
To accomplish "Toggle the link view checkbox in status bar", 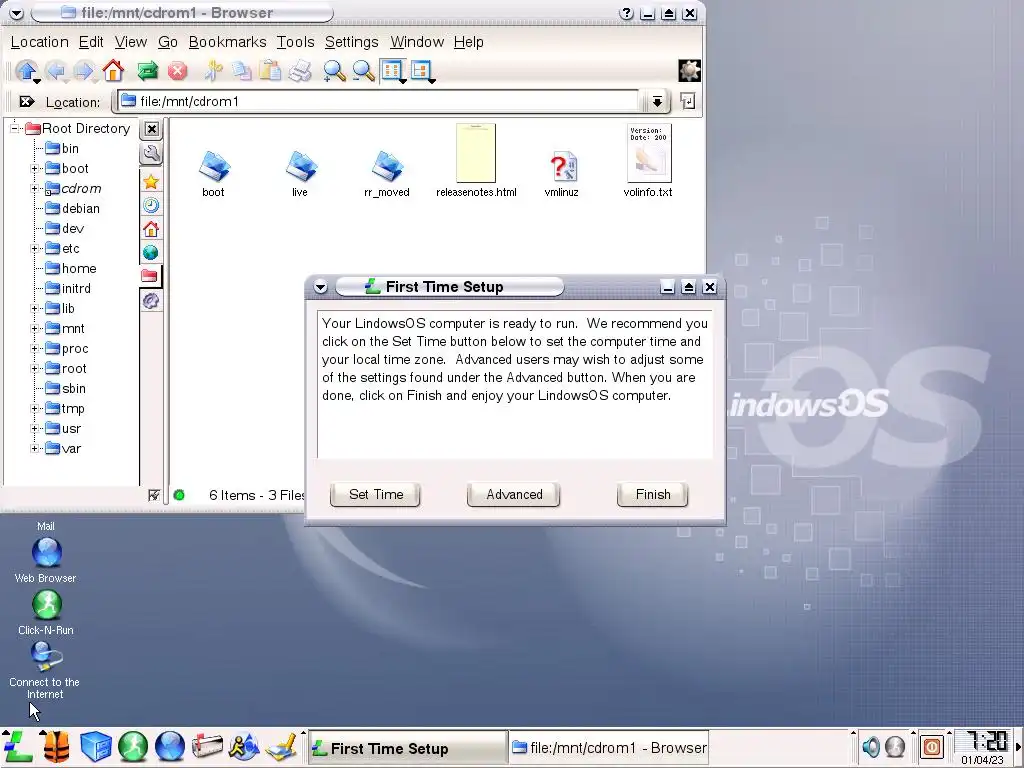I will tap(153, 495).
